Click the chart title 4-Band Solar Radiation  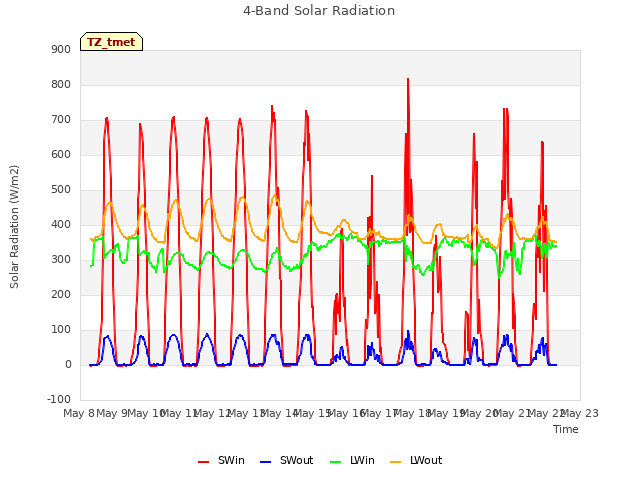[319, 11]
